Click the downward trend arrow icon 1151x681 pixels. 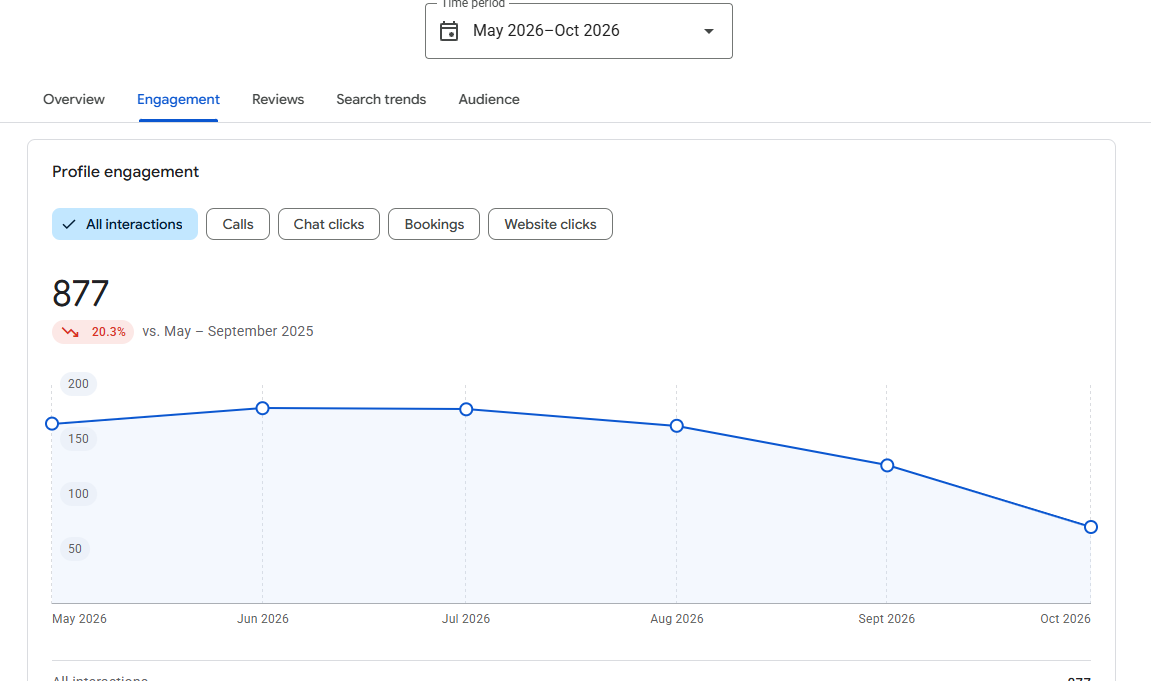coord(70,332)
